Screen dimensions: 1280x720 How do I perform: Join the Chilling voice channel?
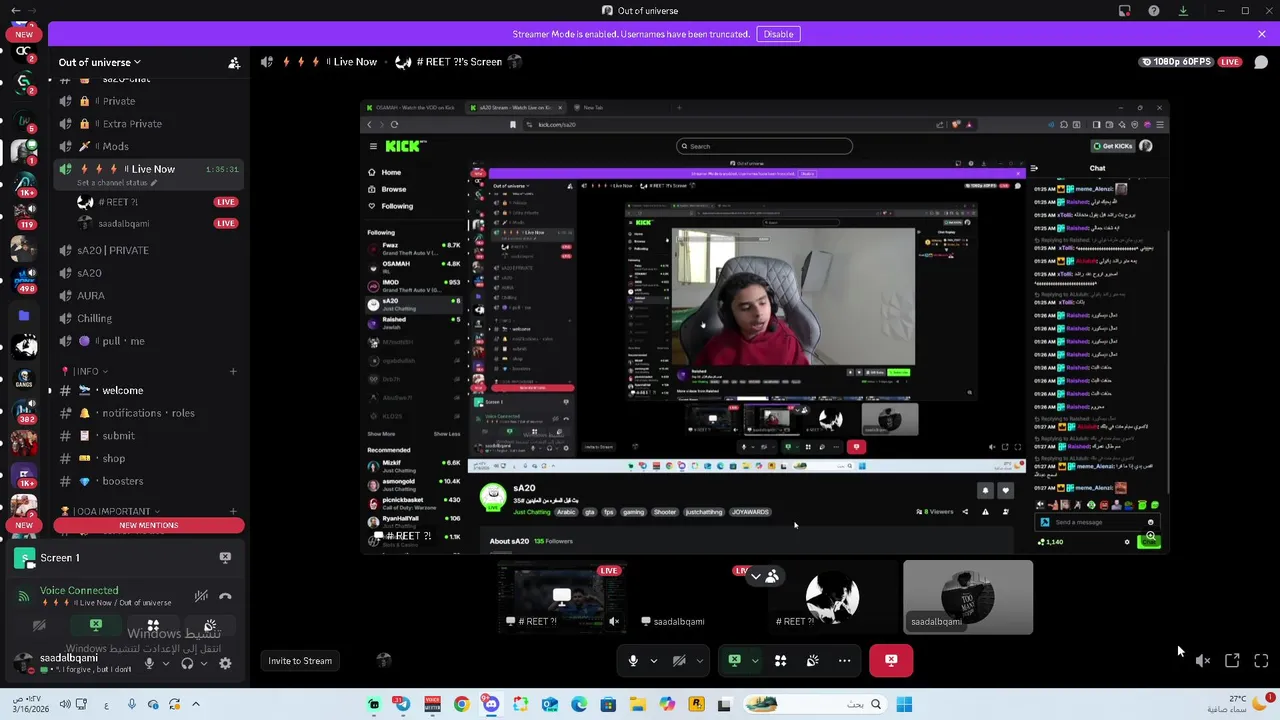click(x=150, y=319)
